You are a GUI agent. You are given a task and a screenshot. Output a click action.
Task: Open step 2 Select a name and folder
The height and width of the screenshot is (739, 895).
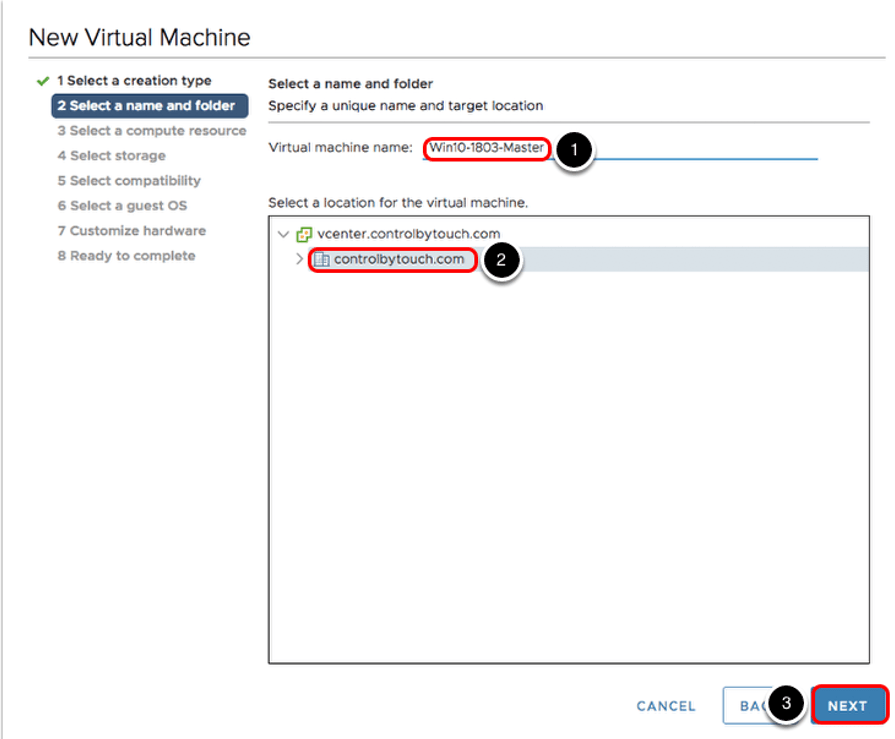(150, 106)
